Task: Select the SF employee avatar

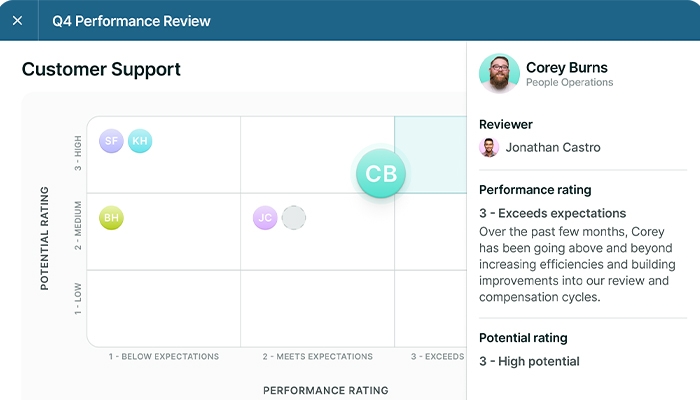Action: click(111, 141)
